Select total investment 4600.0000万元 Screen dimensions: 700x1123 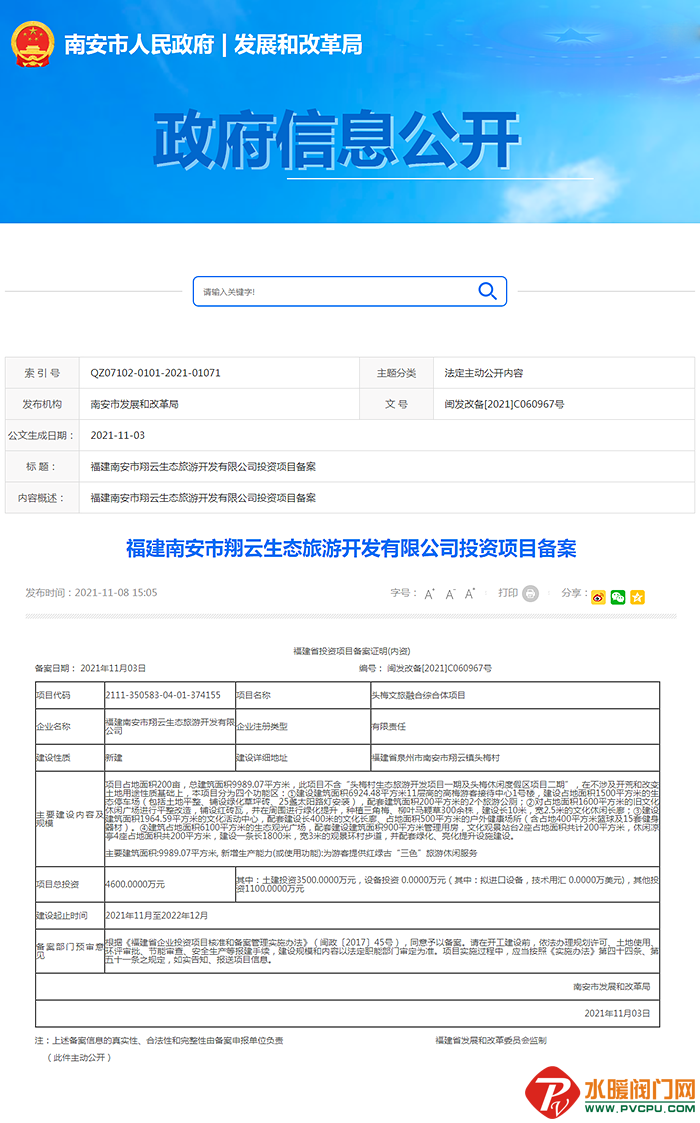[135, 885]
